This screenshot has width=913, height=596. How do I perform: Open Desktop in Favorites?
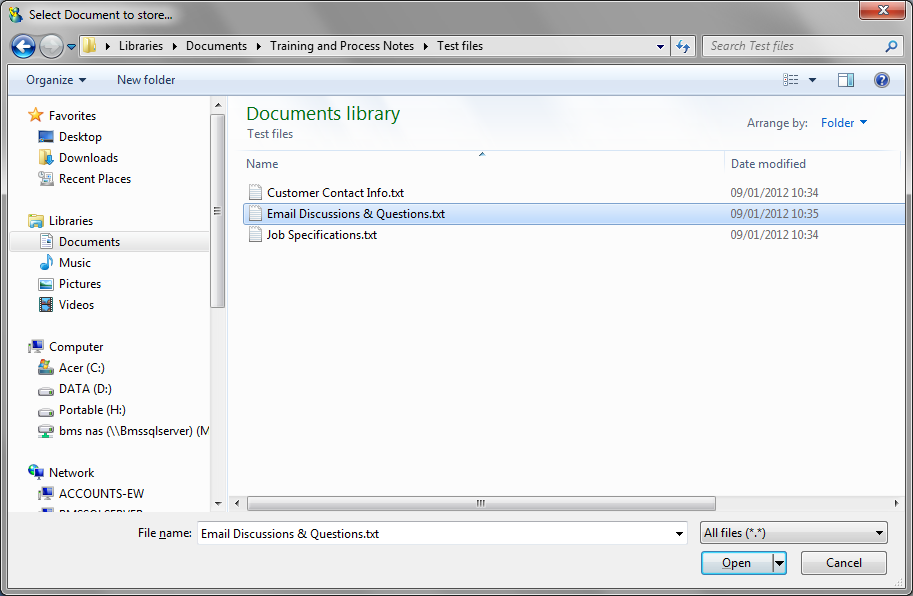(x=80, y=137)
